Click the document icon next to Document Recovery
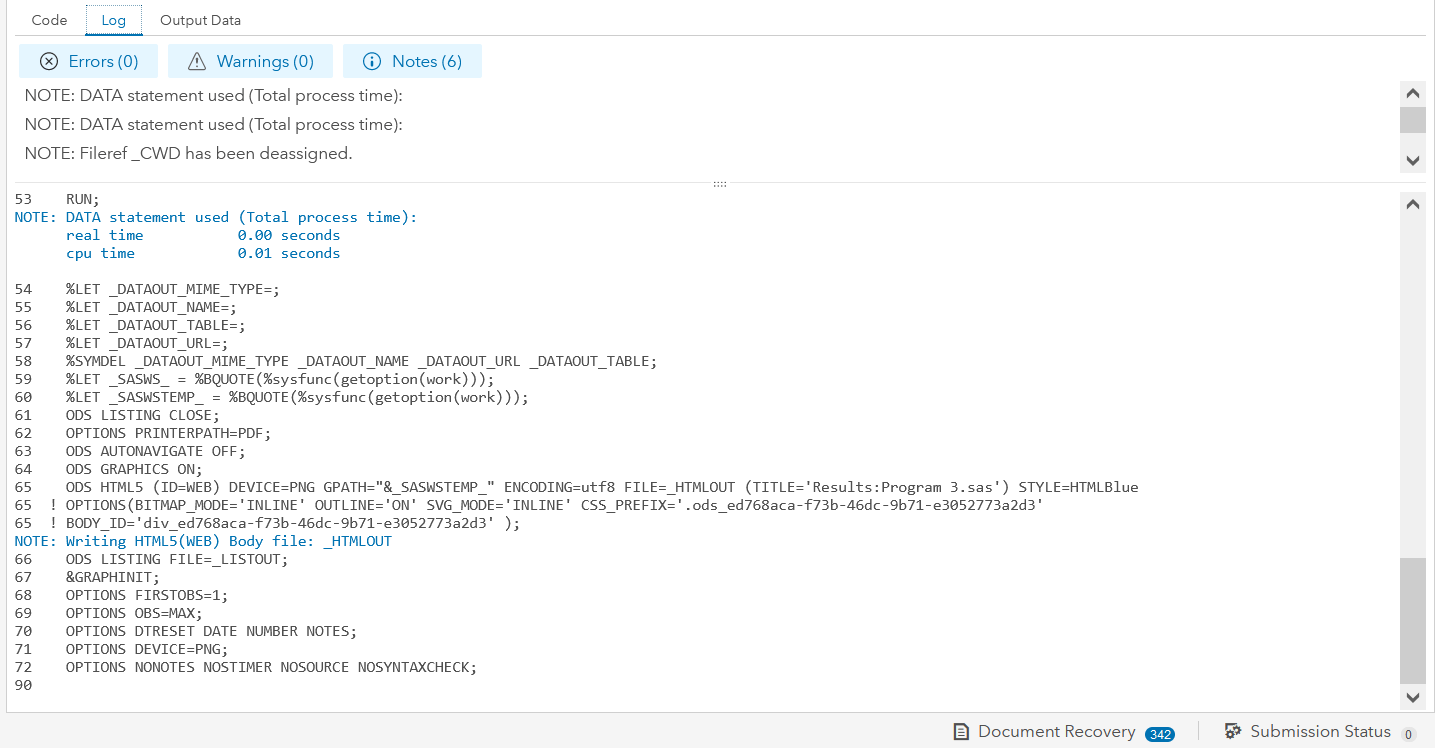This screenshot has width=1435, height=748. (x=961, y=731)
